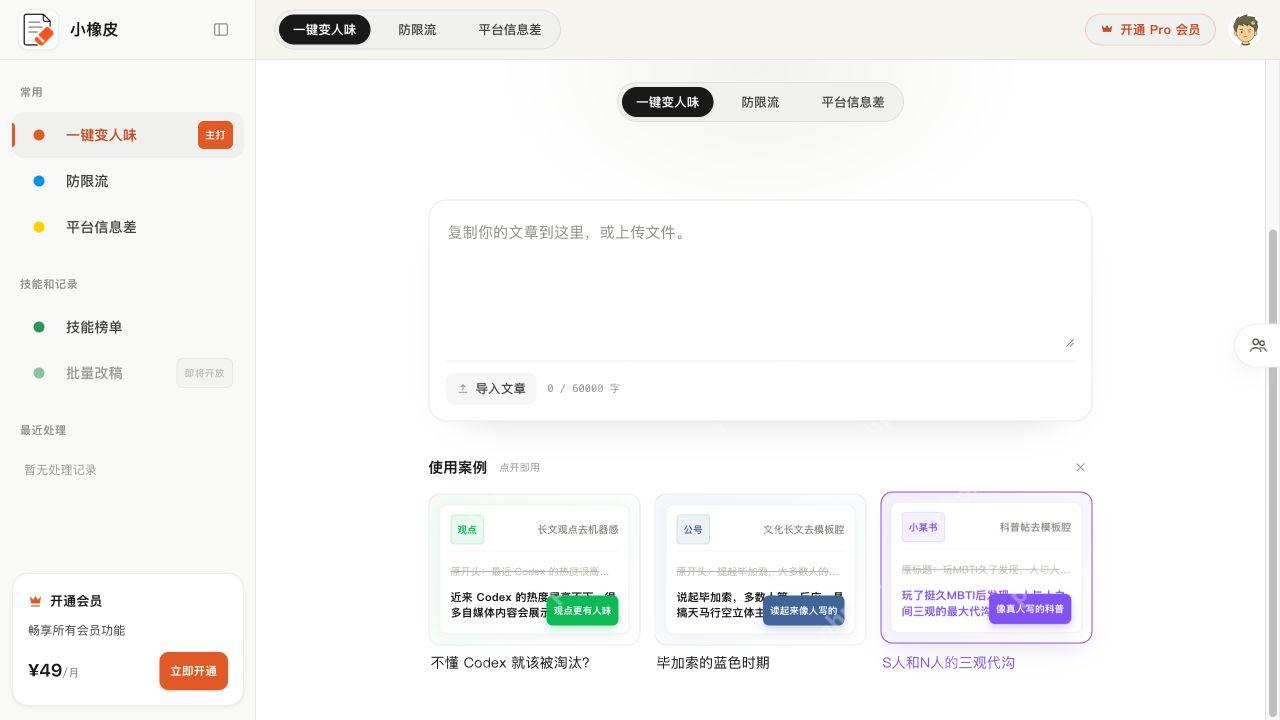Viewport: 1280px width, 720px height.
Task: Click the 读起来像人写的 blue badge
Action: click(804, 610)
